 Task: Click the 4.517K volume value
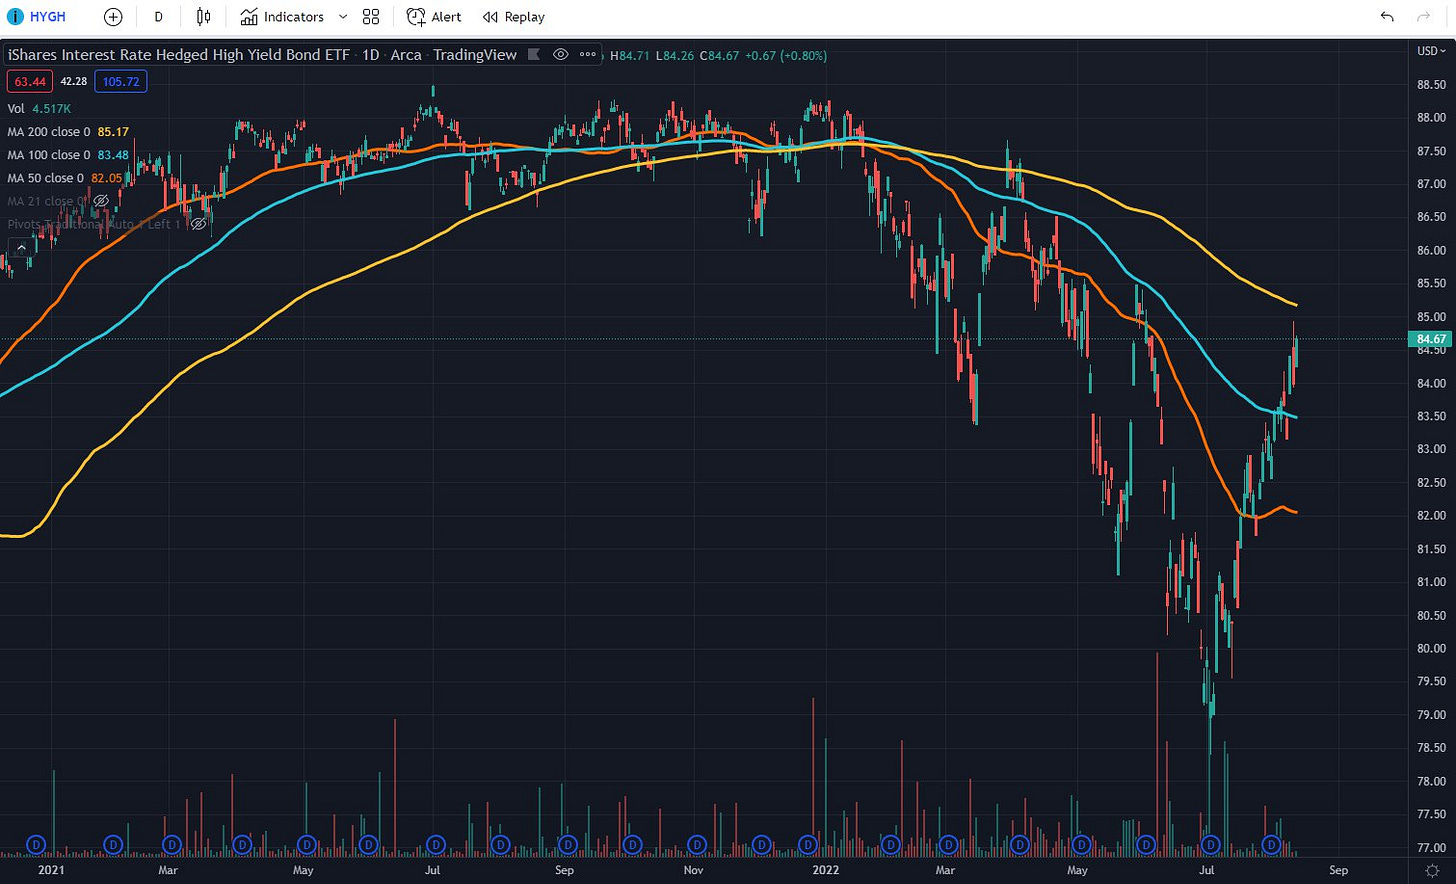coord(51,109)
